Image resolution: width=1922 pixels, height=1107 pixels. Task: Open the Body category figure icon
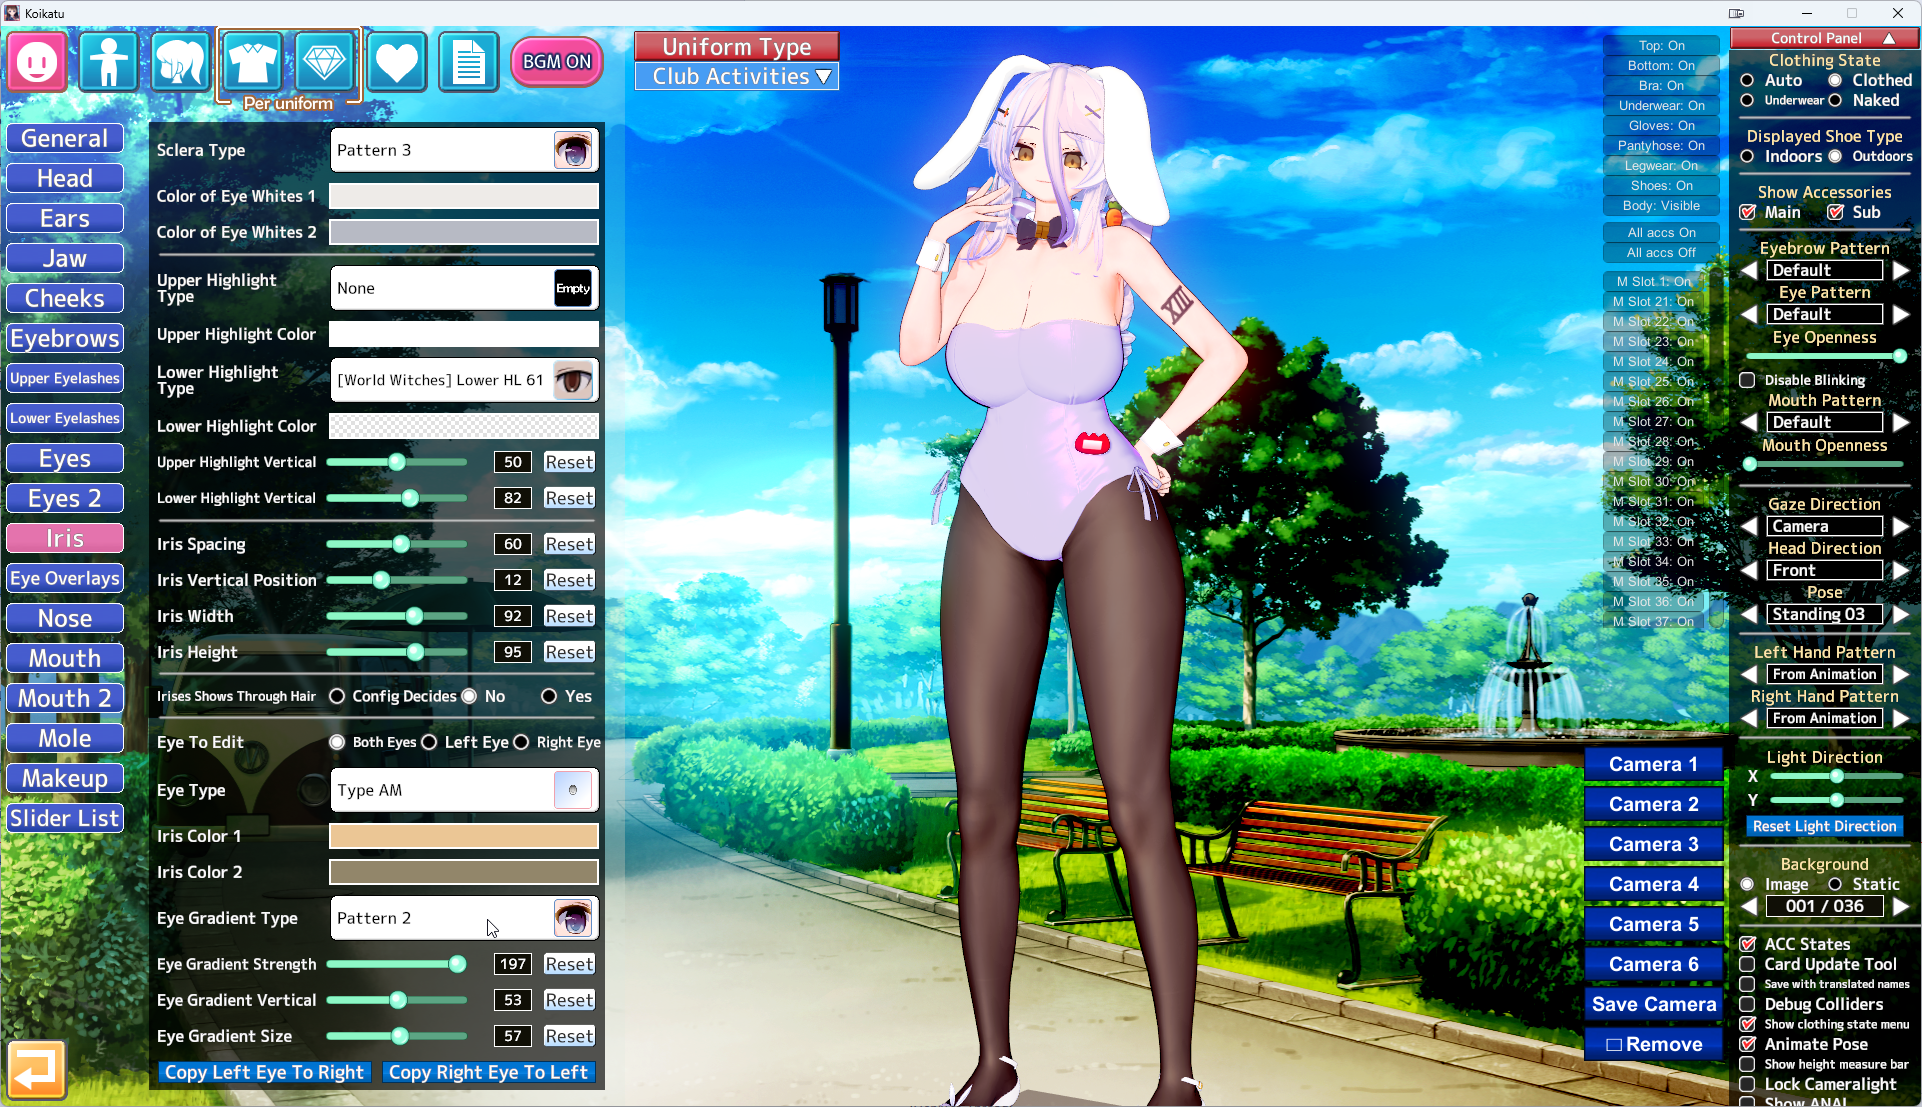tap(109, 62)
